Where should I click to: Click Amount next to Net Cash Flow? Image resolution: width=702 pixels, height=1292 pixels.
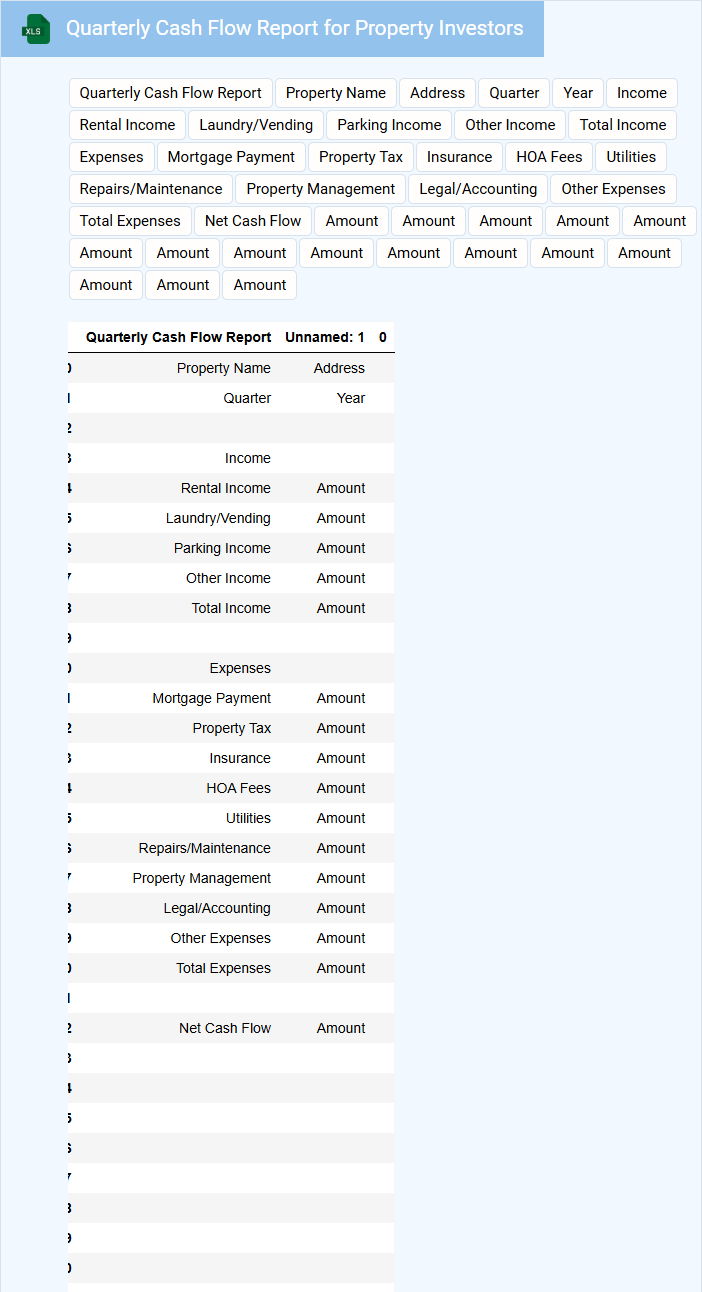click(x=341, y=1028)
